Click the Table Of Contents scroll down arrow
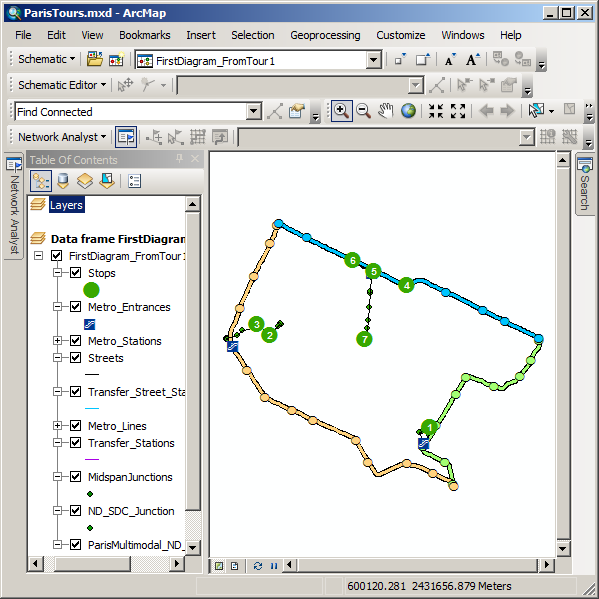599x599 pixels. (193, 547)
